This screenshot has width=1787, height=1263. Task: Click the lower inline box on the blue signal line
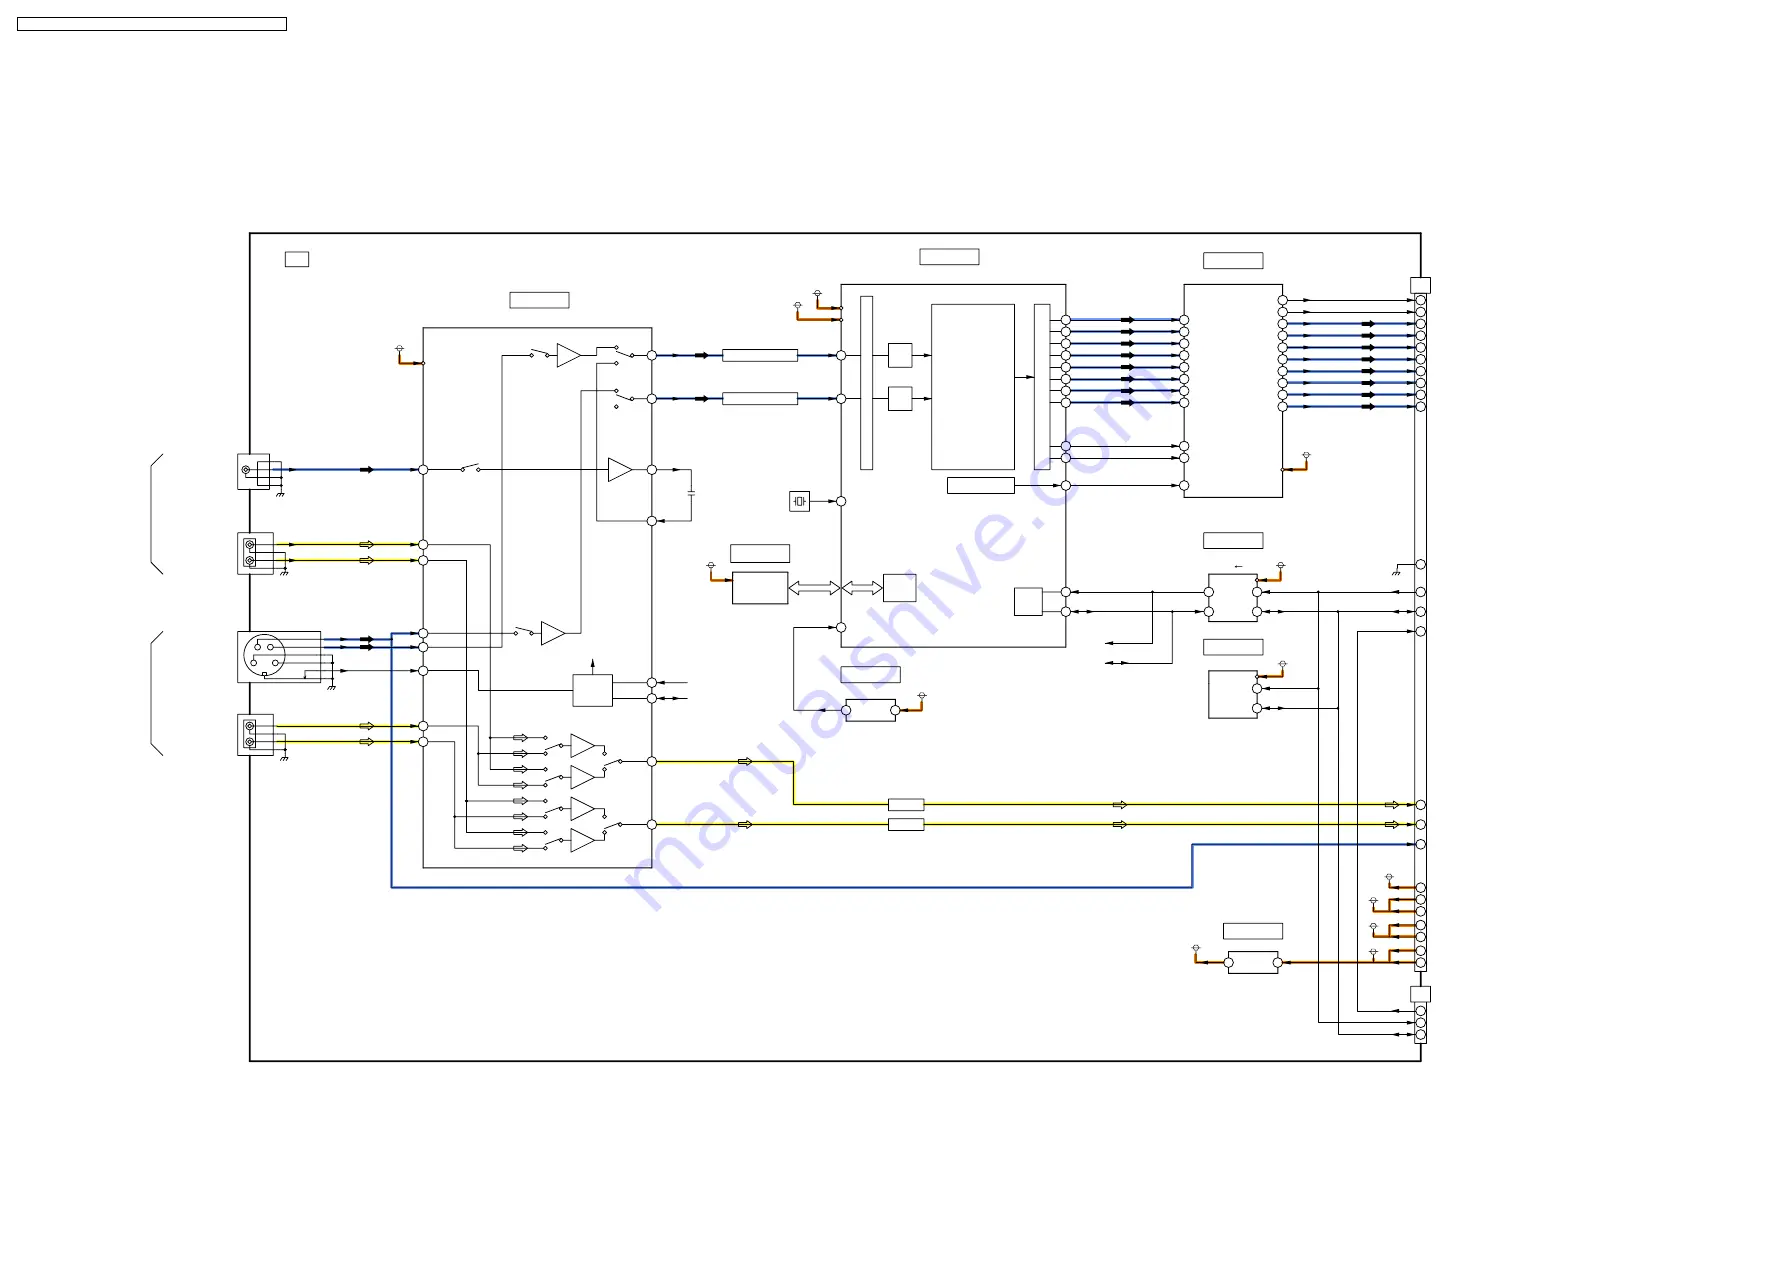[x=760, y=398]
